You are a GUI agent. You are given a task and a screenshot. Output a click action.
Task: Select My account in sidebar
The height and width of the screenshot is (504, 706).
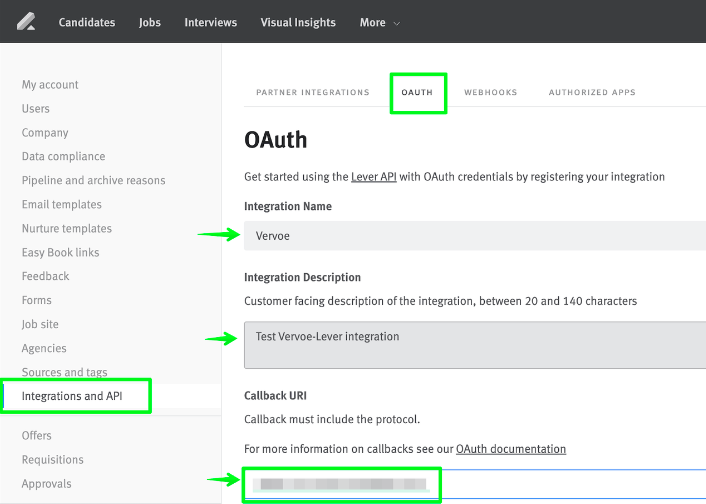pyautogui.click(x=50, y=85)
